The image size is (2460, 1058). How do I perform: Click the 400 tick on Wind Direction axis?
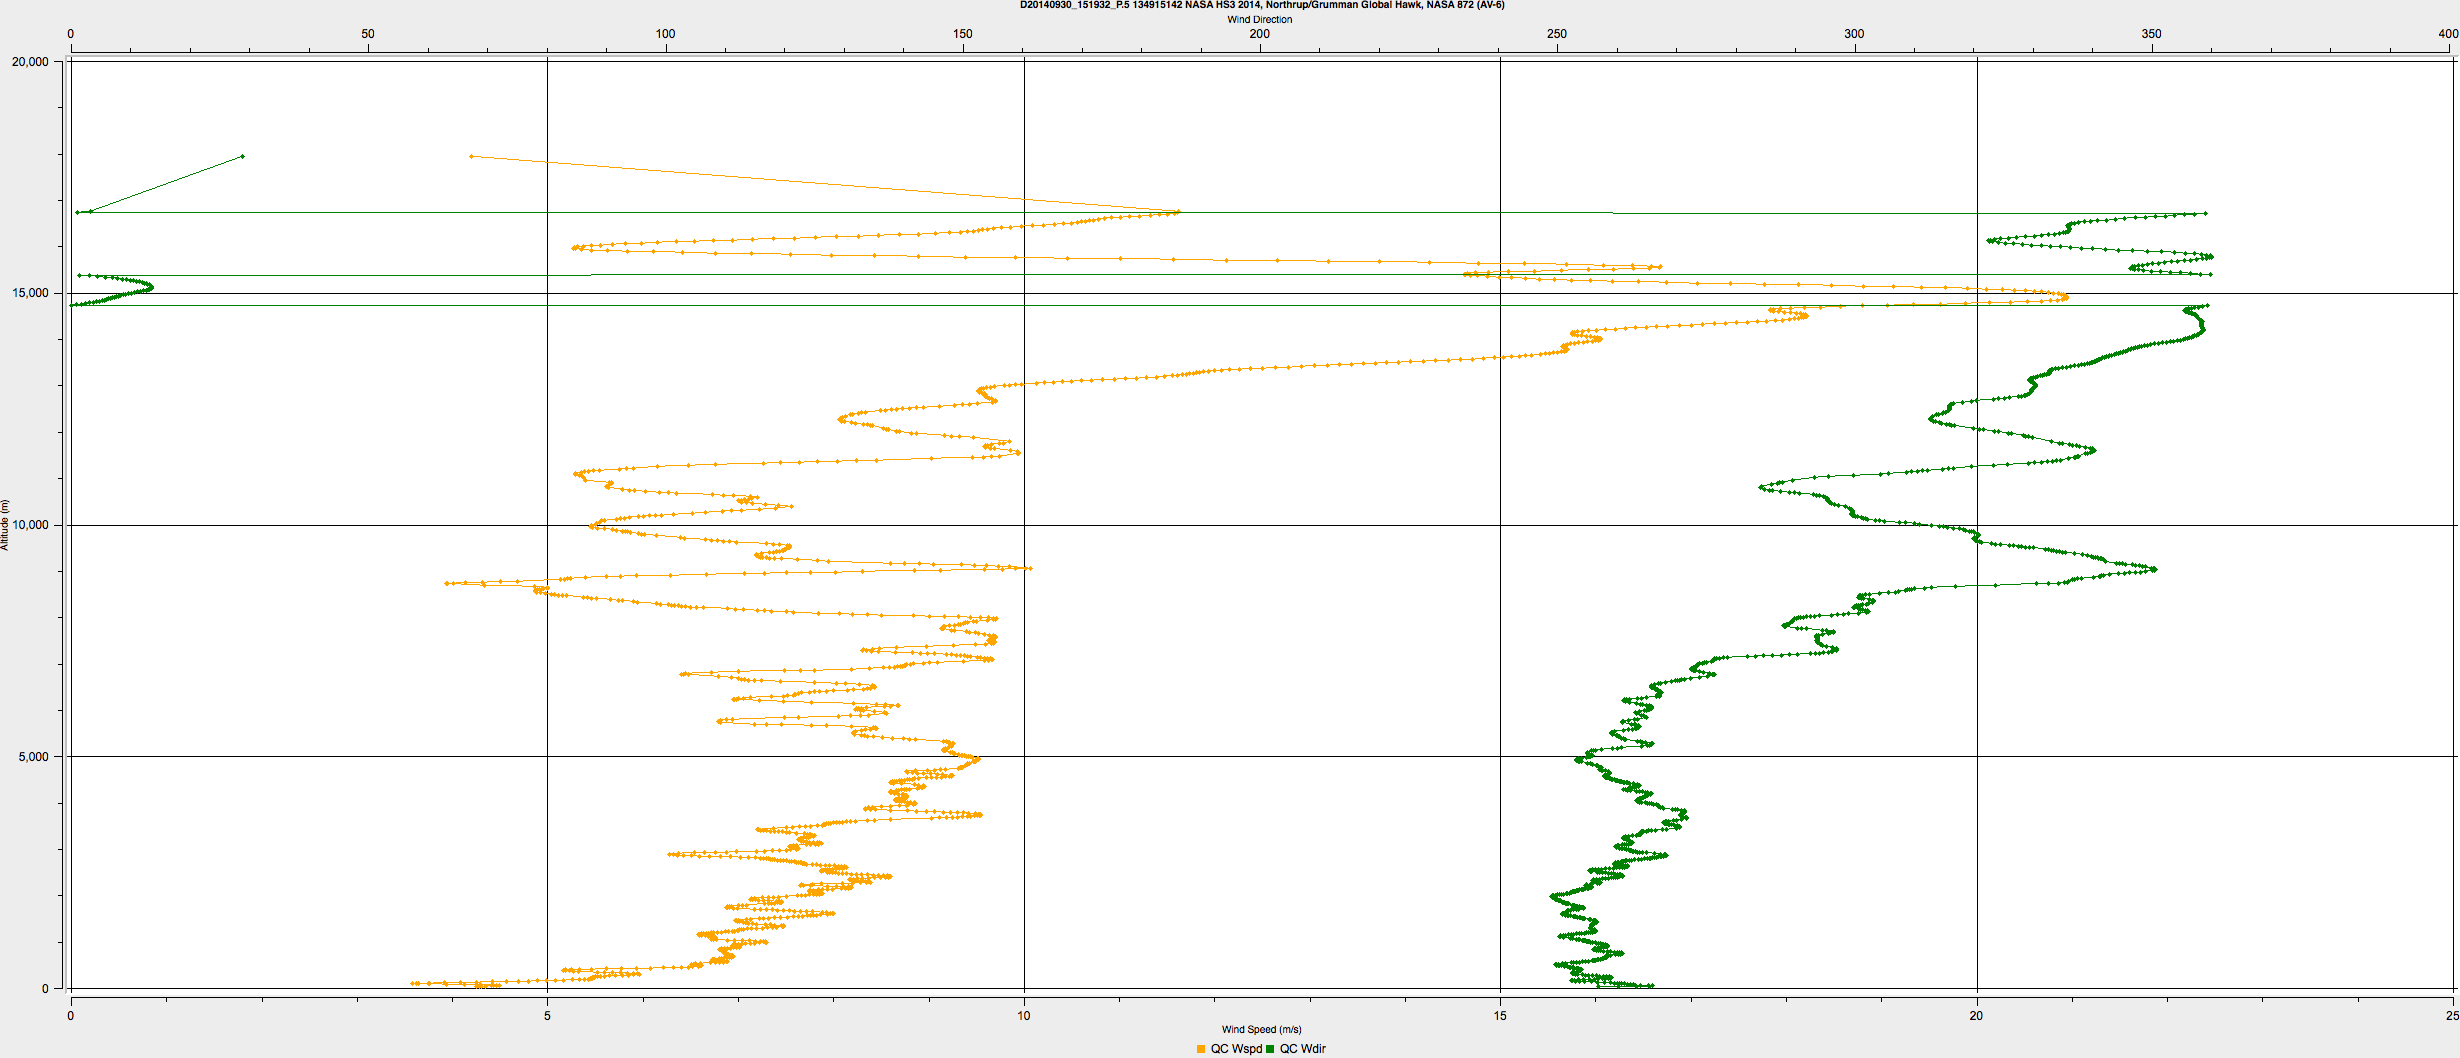click(2448, 34)
